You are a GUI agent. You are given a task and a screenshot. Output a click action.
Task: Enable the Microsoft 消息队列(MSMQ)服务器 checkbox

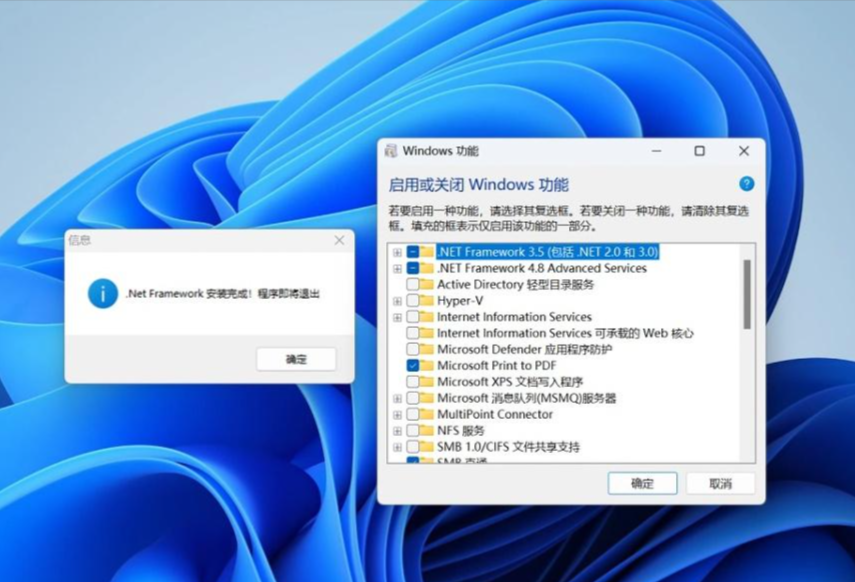(413, 398)
